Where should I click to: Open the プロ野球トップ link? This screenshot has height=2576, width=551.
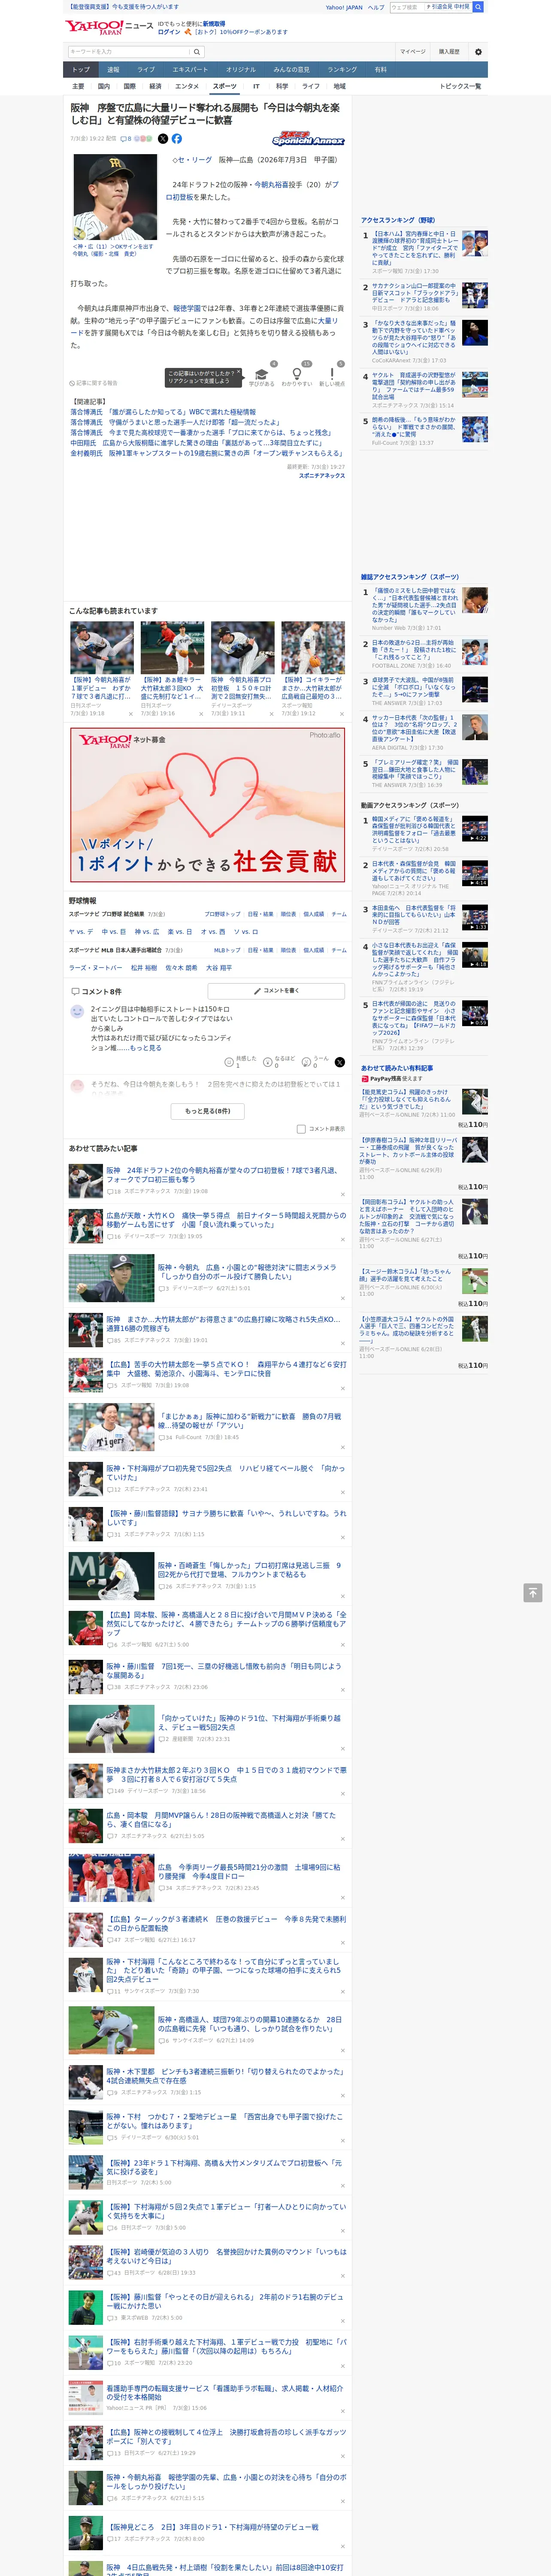(222, 914)
